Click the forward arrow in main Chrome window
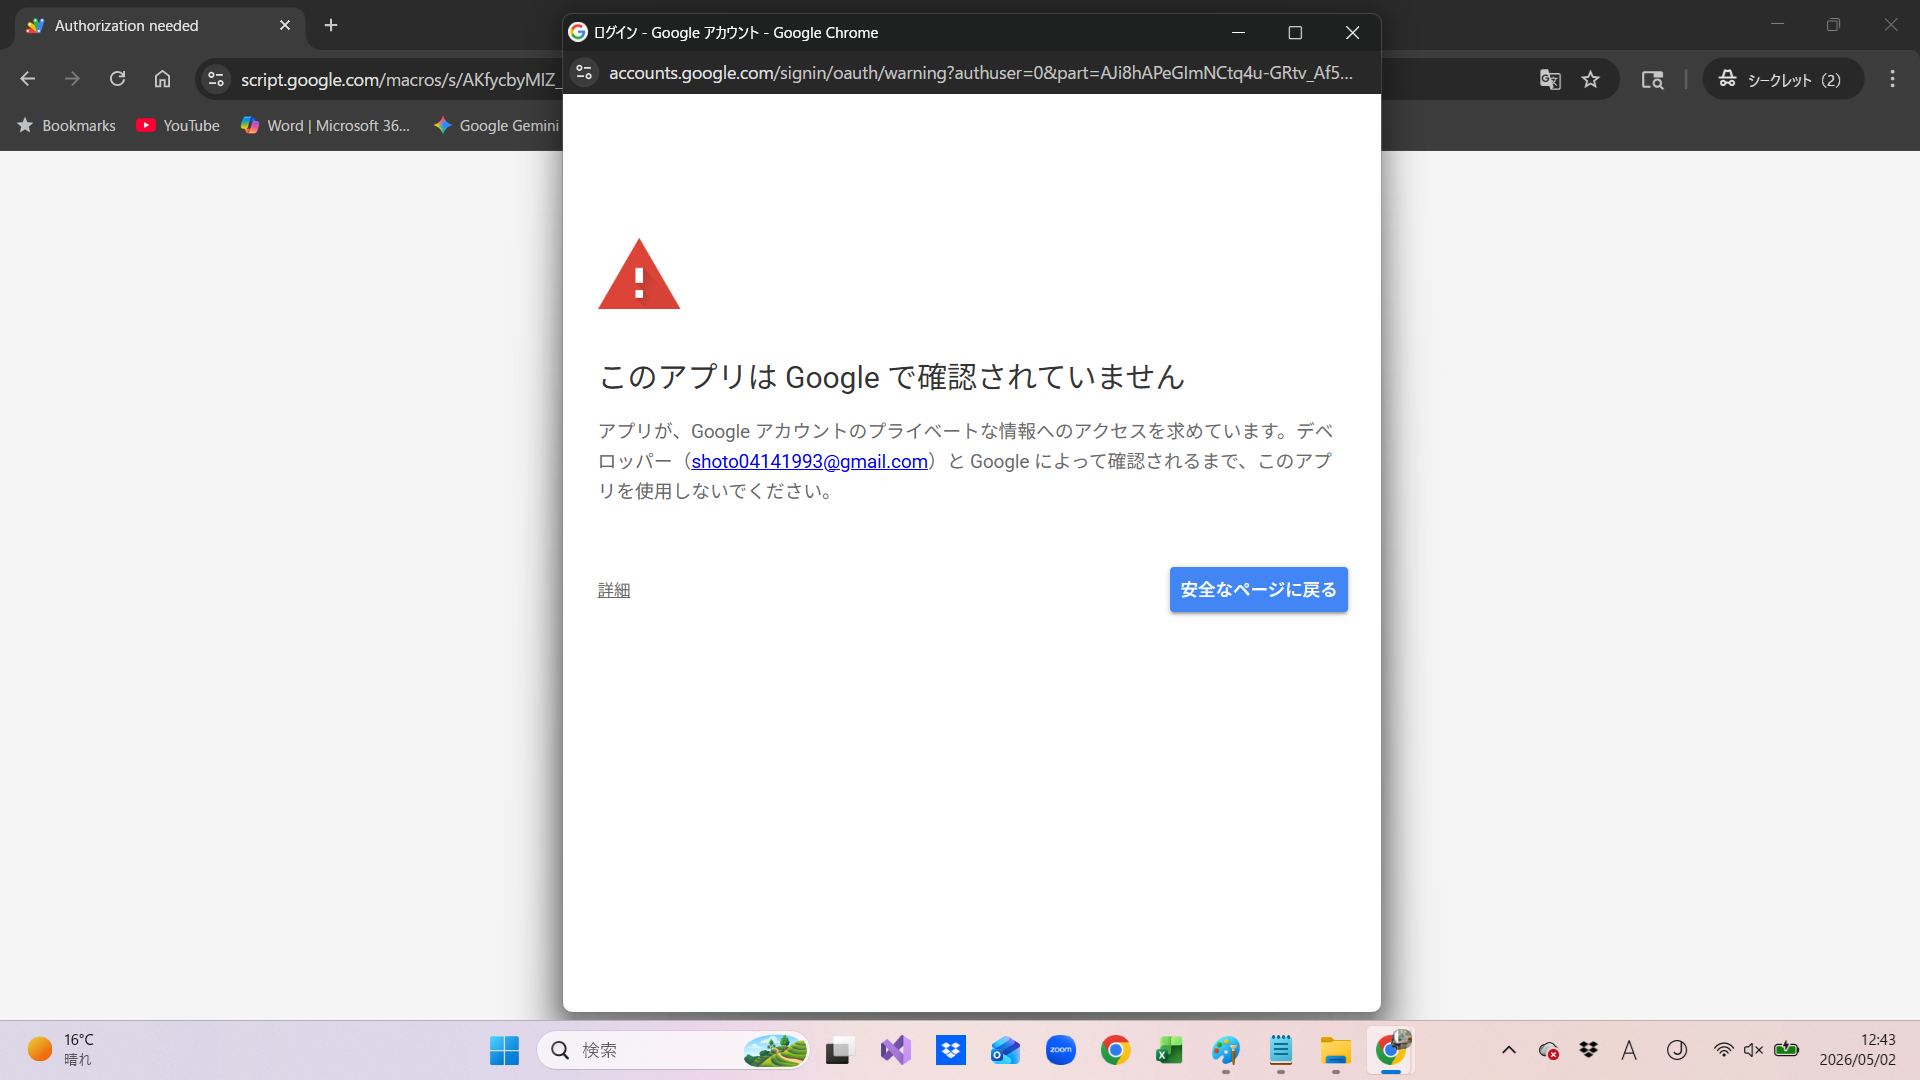Viewport: 1920px width, 1080px height. (x=72, y=79)
